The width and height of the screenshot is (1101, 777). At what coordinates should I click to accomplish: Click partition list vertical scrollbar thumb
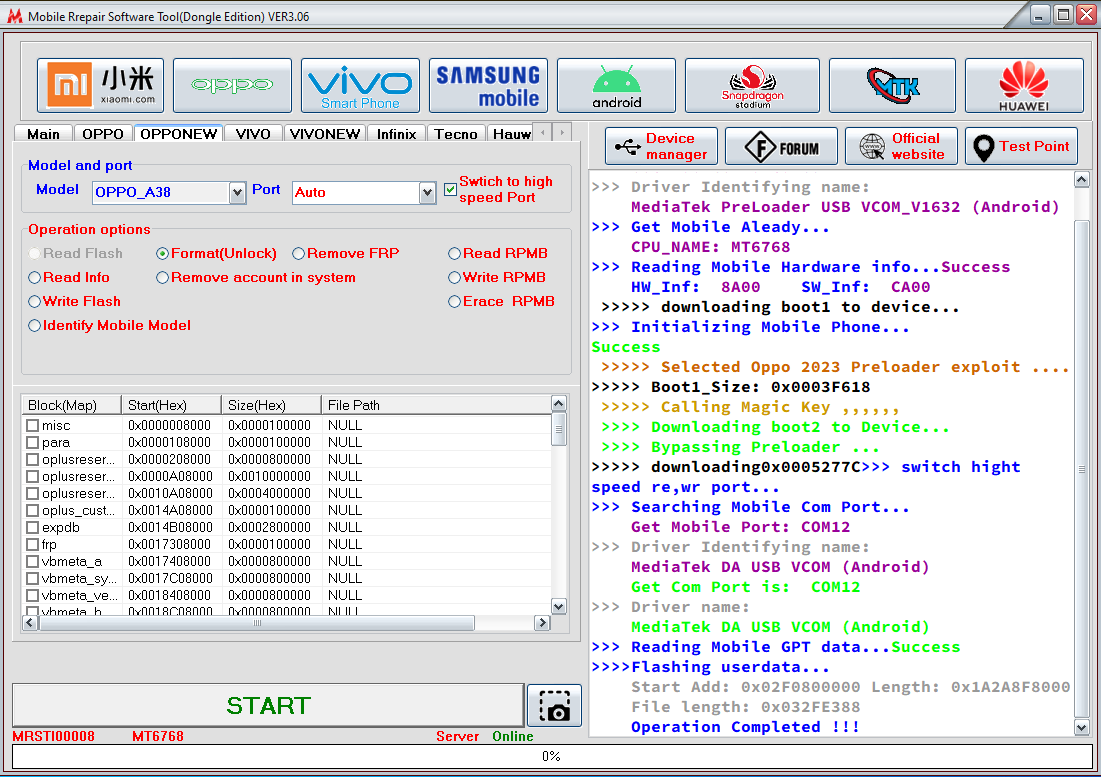click(559, 429)
